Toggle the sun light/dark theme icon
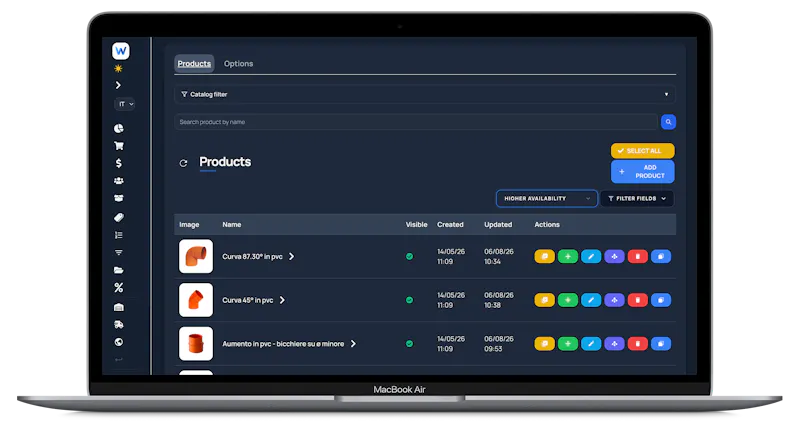This screenshot has width=800, height=431. click(x=118, y=68)
